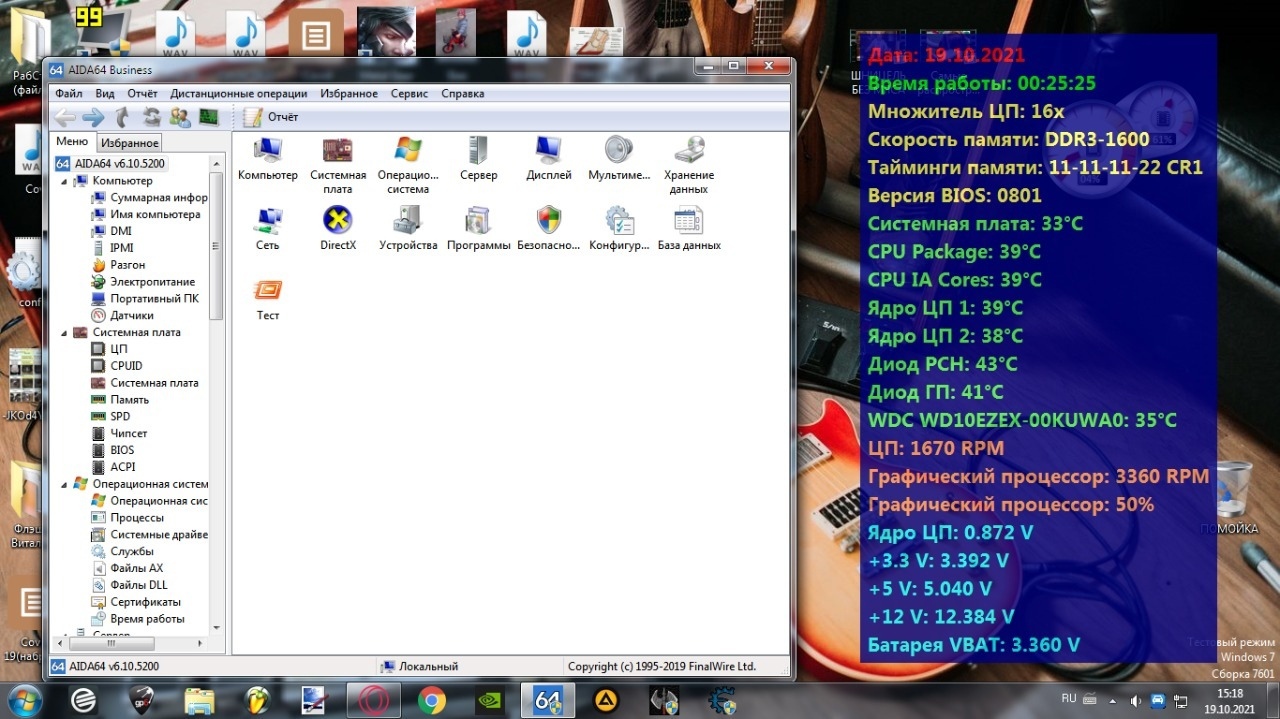Collapse the Компьютер tree node

pos(66,181)
